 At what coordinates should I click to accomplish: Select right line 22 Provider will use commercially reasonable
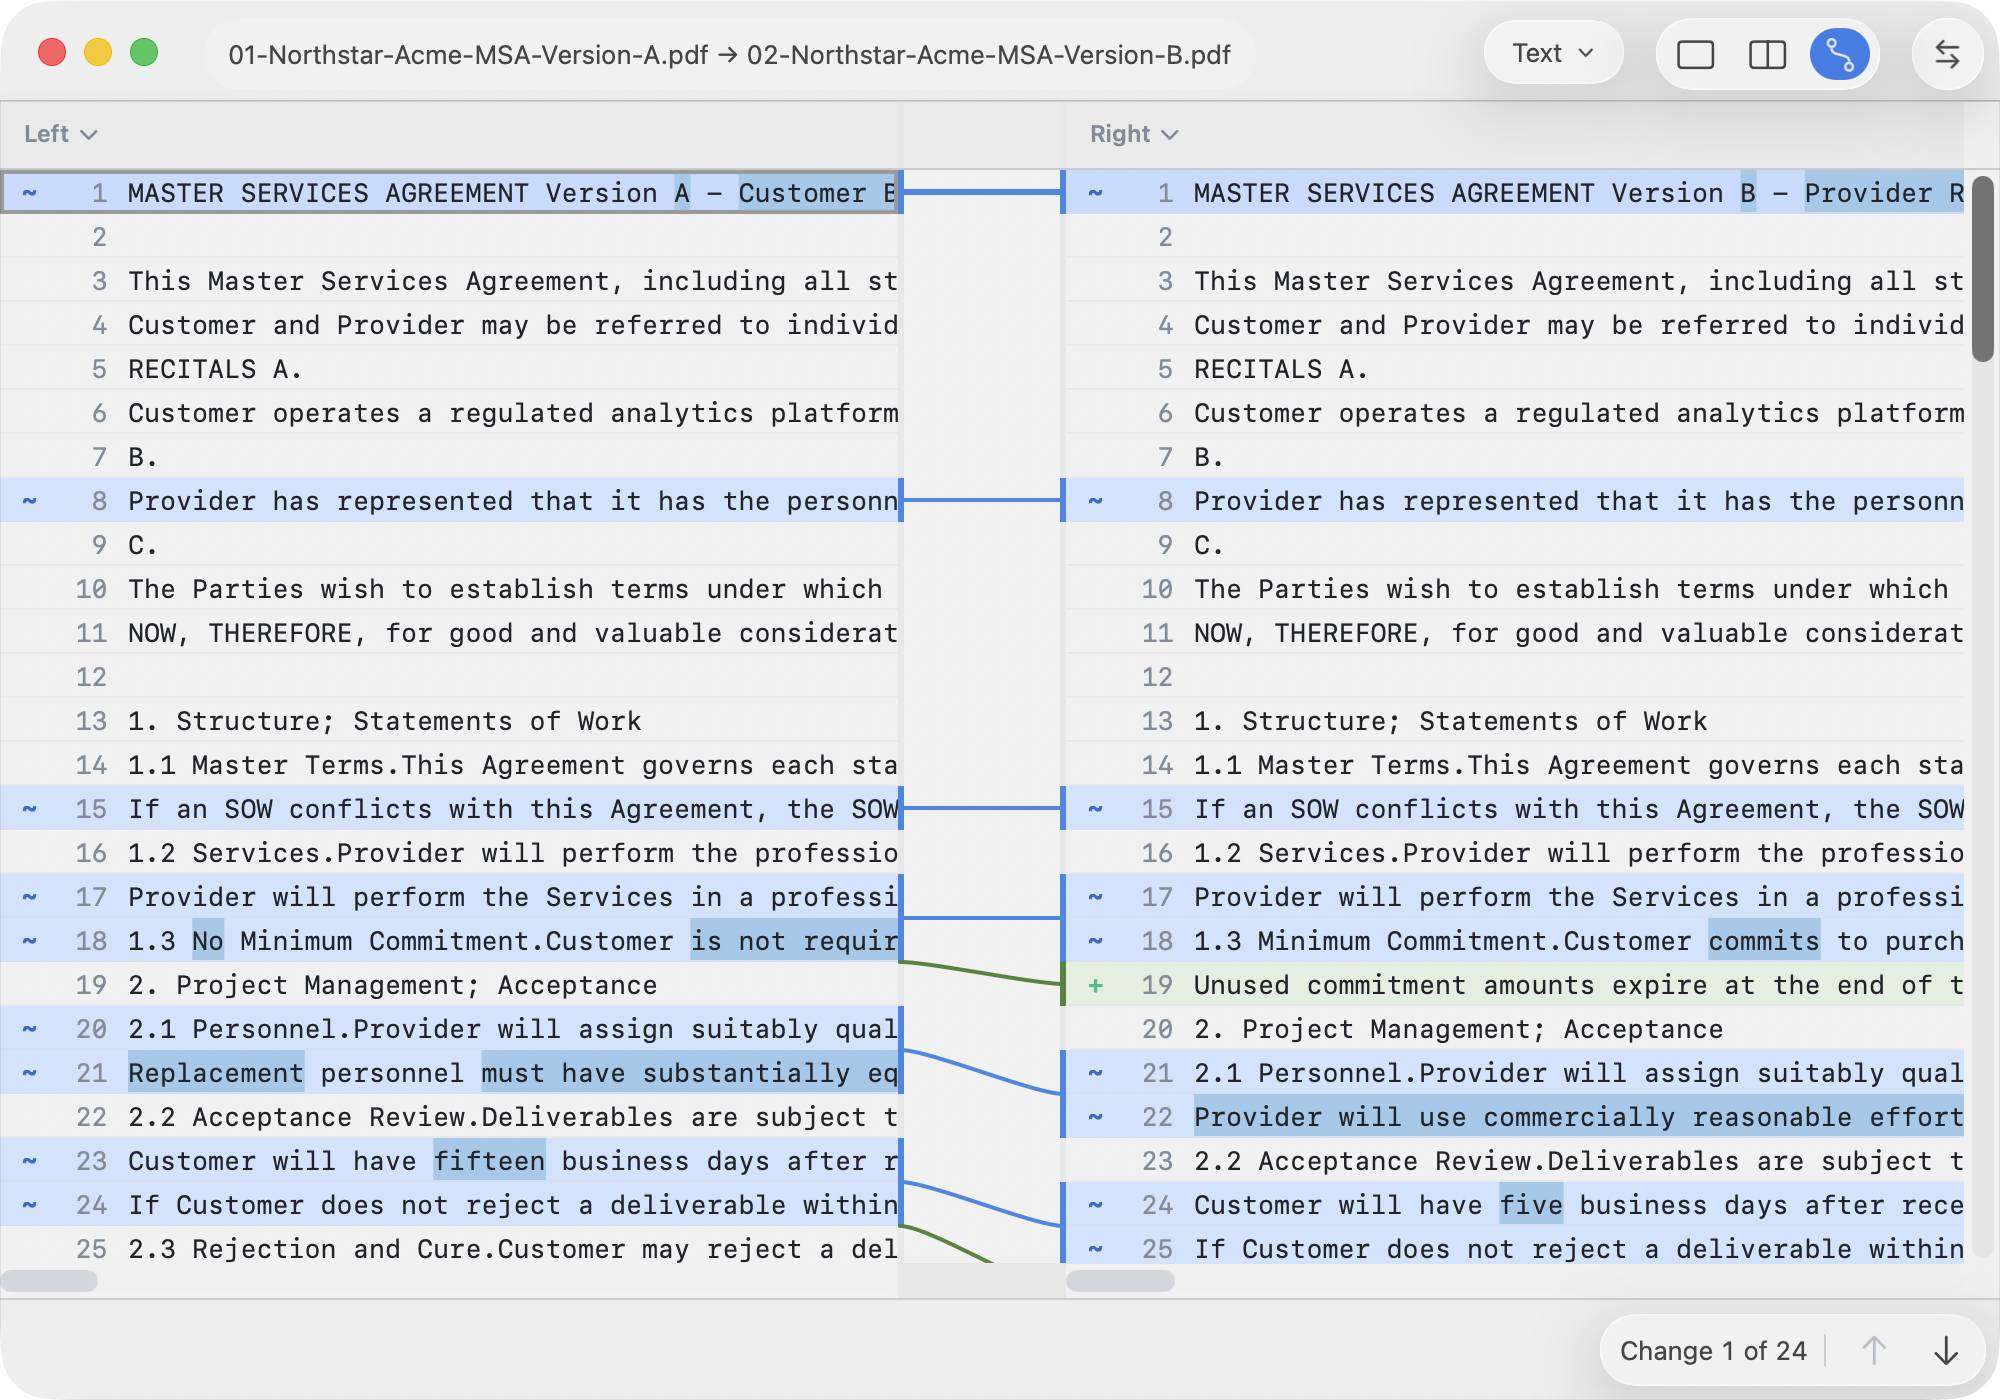(x=1514, y=1117)
